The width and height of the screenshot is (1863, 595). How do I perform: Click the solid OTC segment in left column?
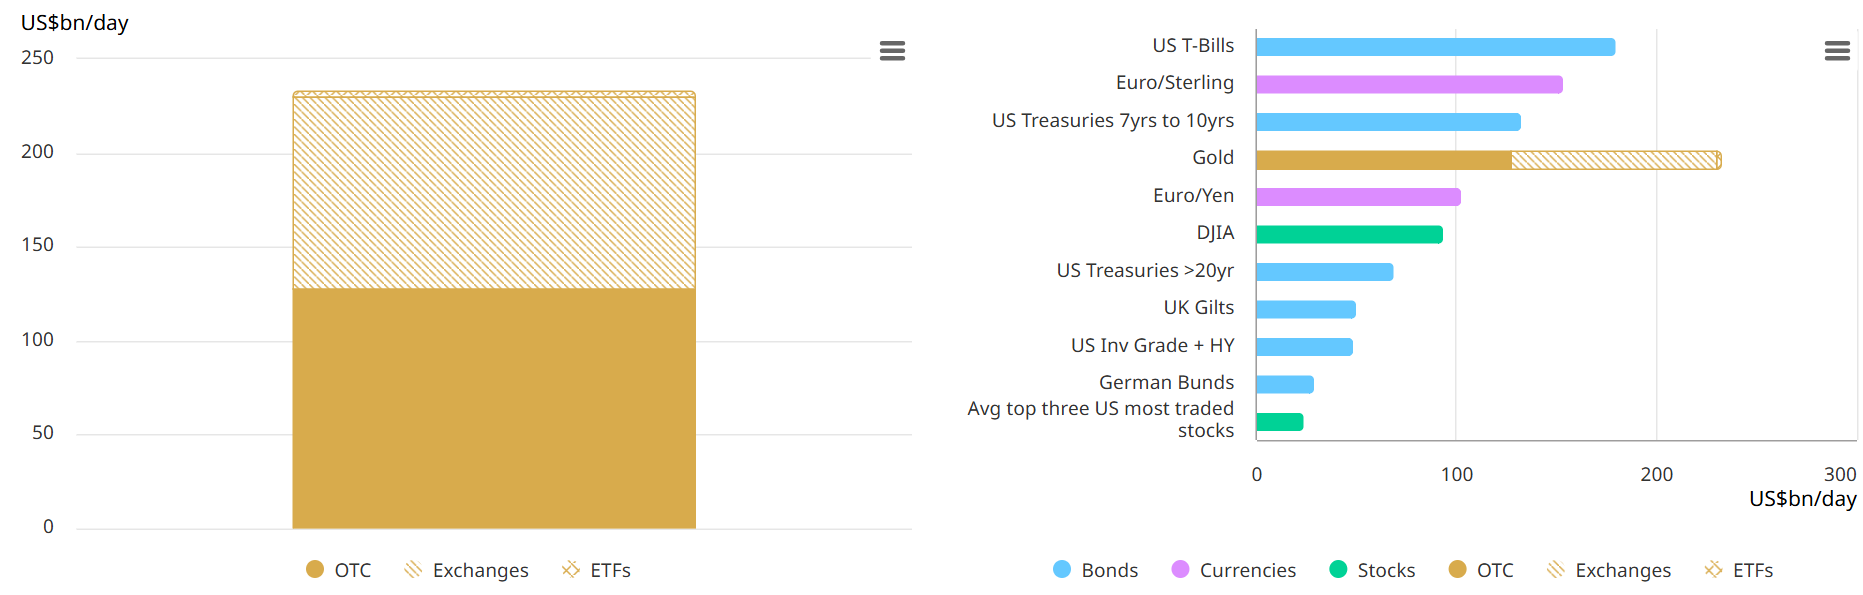[x=494, y=408]
